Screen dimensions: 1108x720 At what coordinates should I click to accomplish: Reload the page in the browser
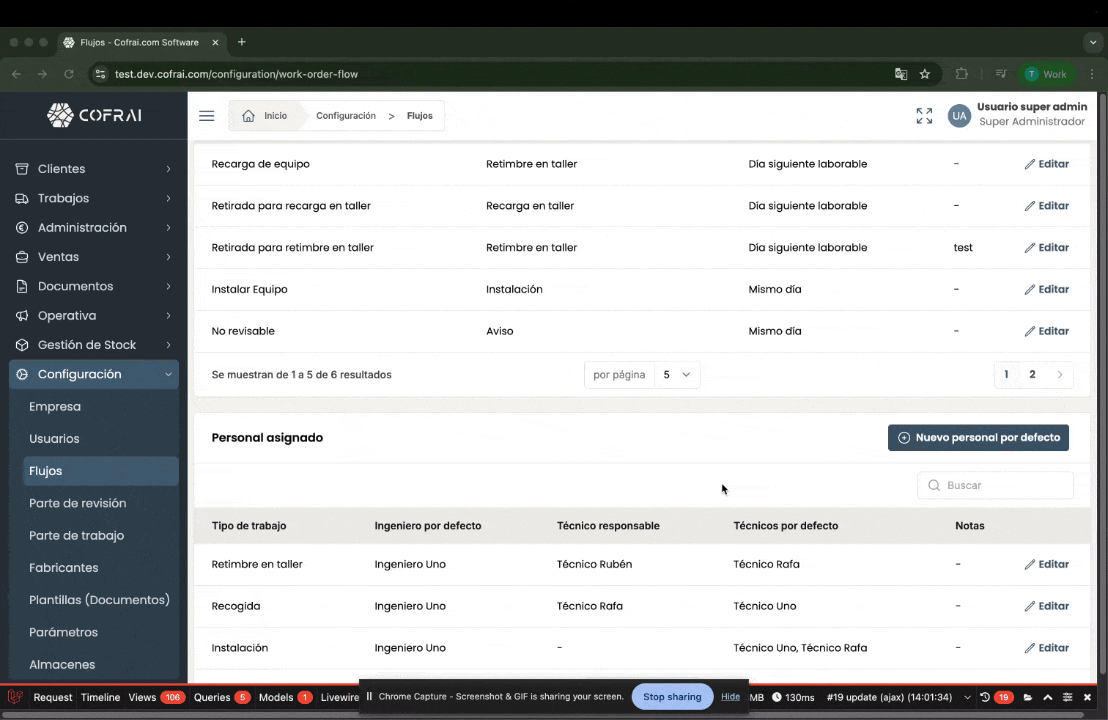pyautogui.click(x=69, y=74)
